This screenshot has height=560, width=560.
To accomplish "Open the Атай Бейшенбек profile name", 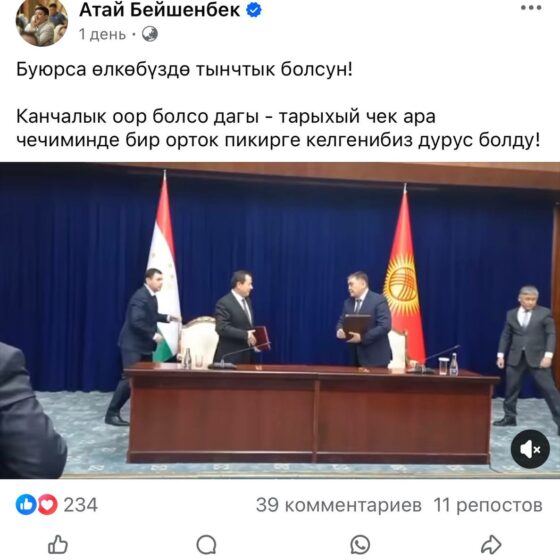I will point(159,10).
